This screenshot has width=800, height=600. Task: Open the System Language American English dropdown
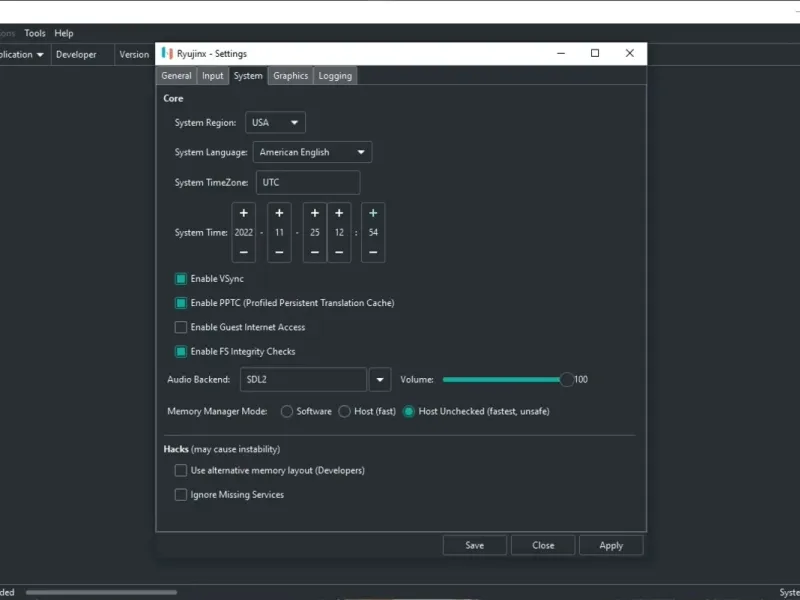click(312, 152)
